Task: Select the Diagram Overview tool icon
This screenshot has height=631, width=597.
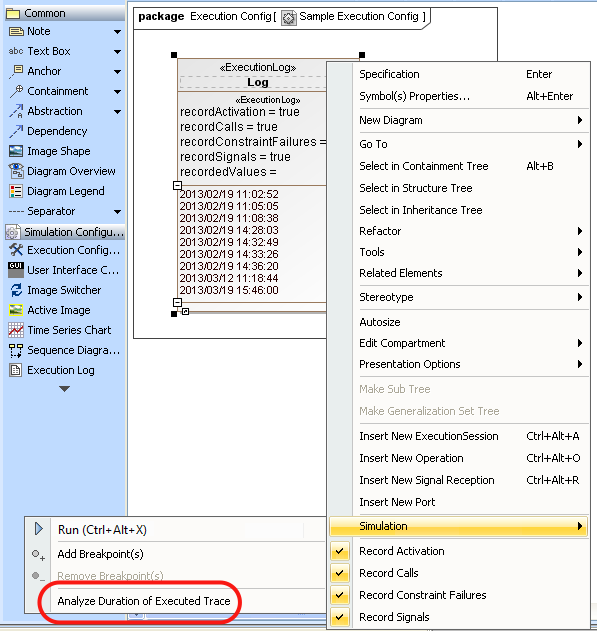Action: (x=16, y=171)
